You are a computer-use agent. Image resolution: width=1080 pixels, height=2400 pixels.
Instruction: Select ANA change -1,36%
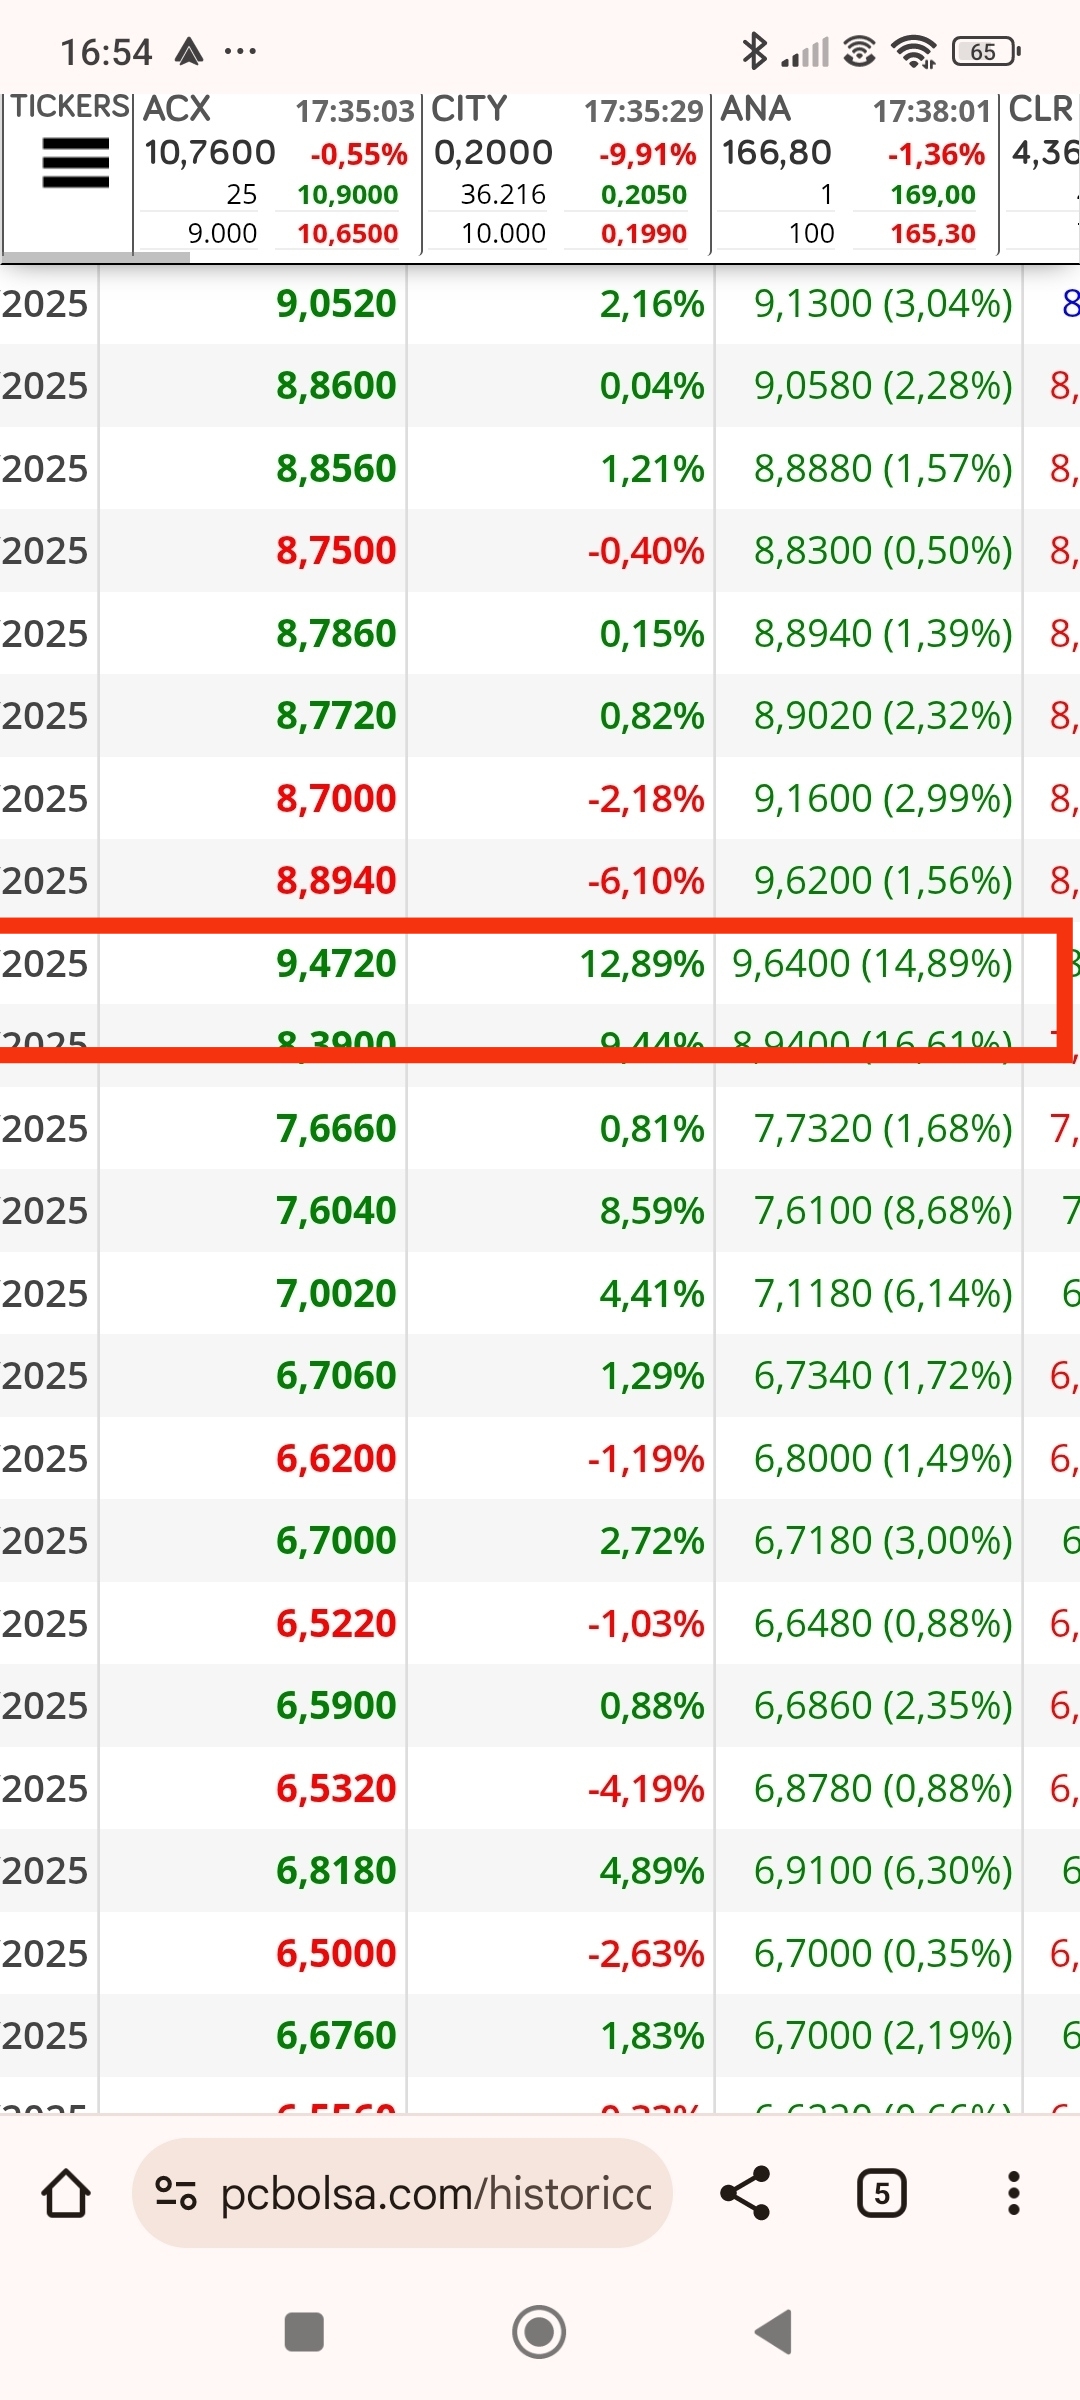pyautogui.click(x=936, y=154)
